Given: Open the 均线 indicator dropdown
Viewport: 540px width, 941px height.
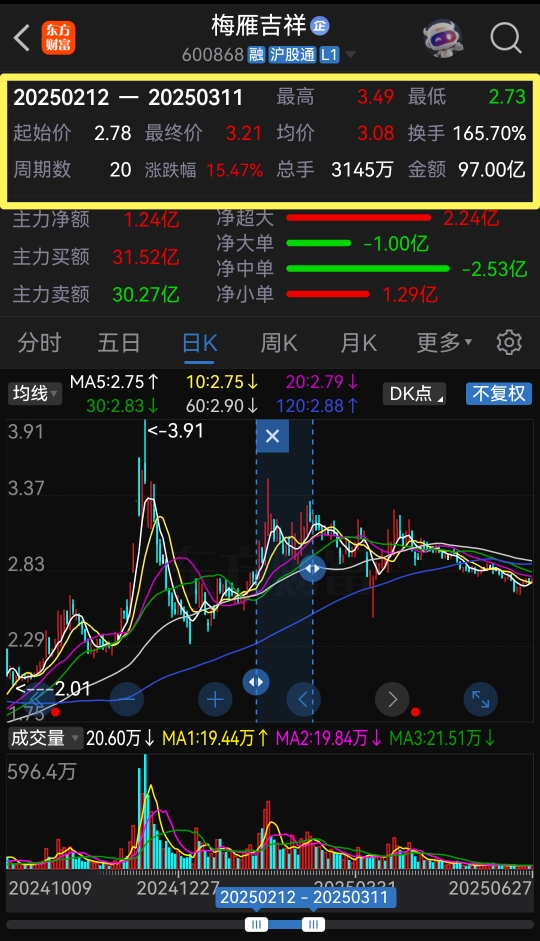Looking at the screenshot, I should coord(35,394).
